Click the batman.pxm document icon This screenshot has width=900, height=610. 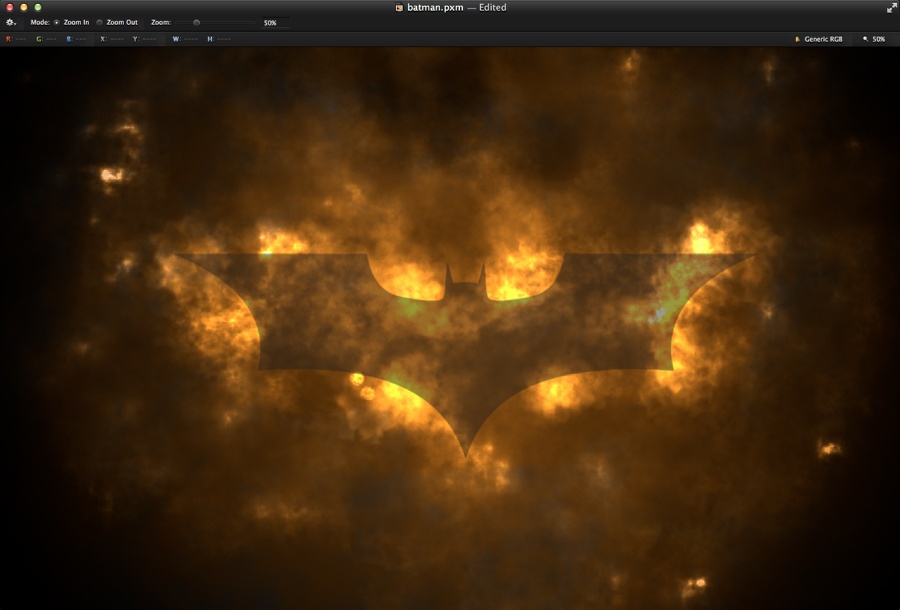click(x=399, y=7)
